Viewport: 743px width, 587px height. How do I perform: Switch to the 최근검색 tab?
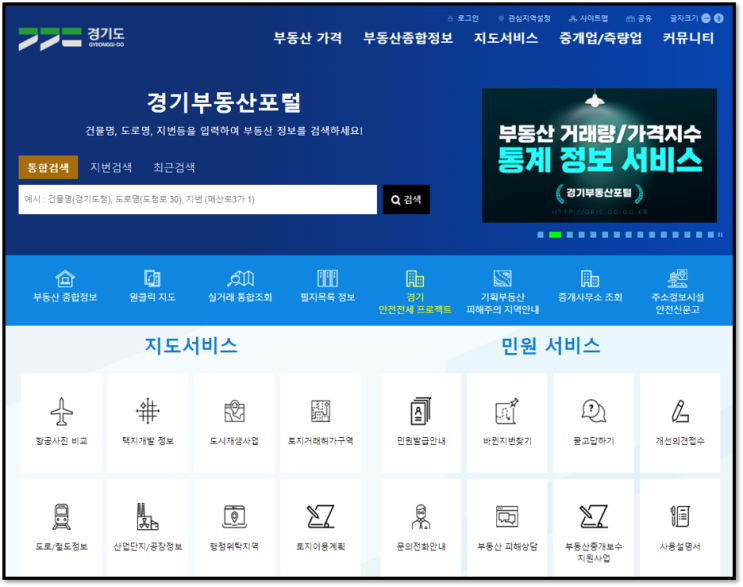[x=174, y=167]
